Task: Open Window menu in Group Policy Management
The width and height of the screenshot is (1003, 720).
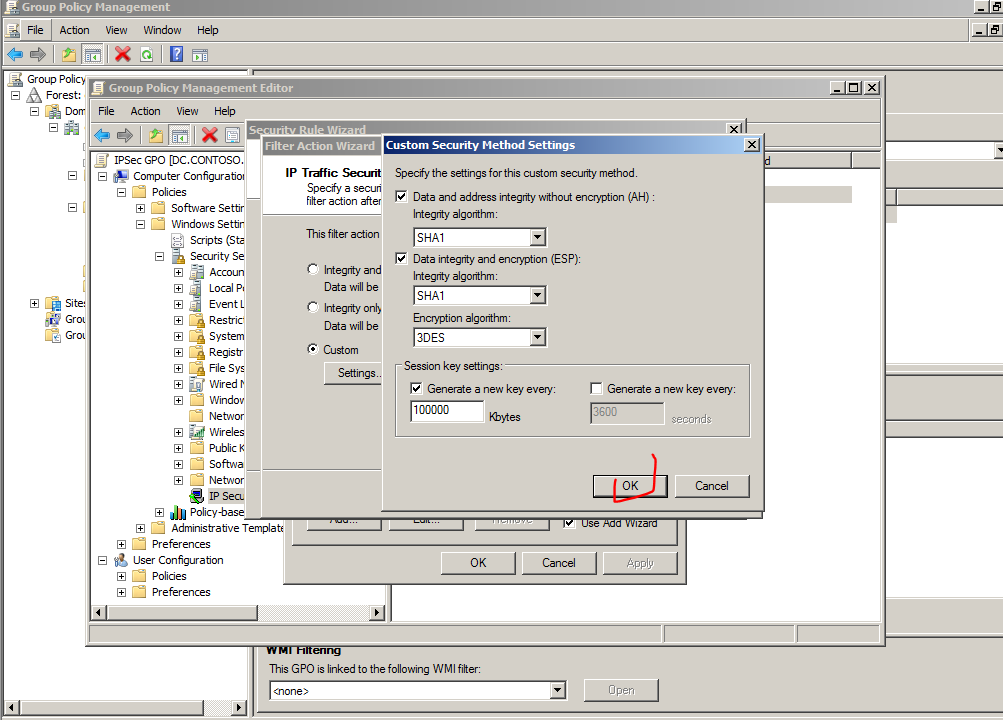Action: coord(162,30)
